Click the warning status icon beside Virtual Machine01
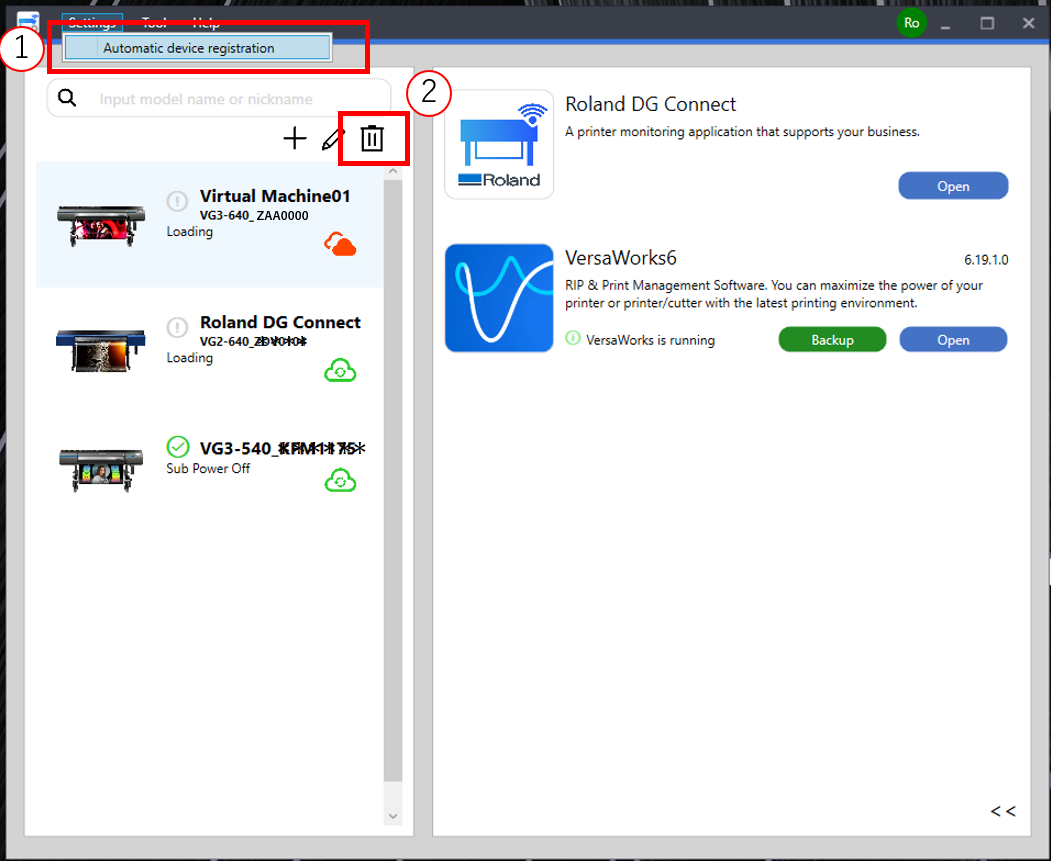 pos(178,200)
